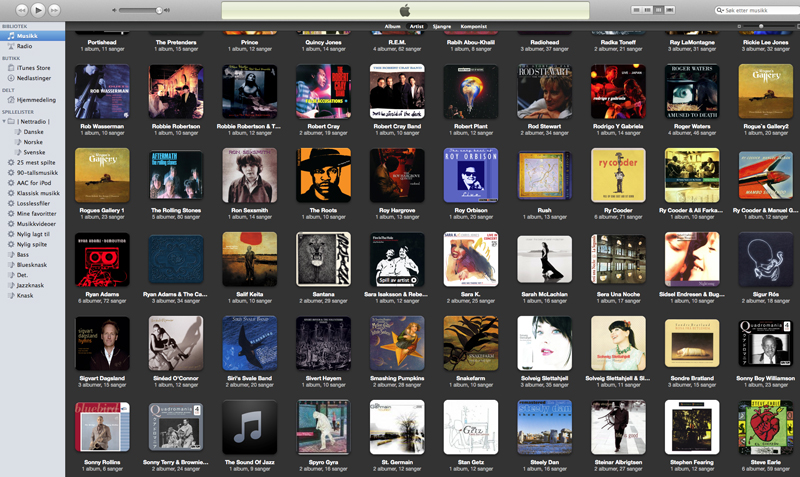Select the Jazzknask playlist
Screen dimensions: 800x477
[x=32, y=285]
